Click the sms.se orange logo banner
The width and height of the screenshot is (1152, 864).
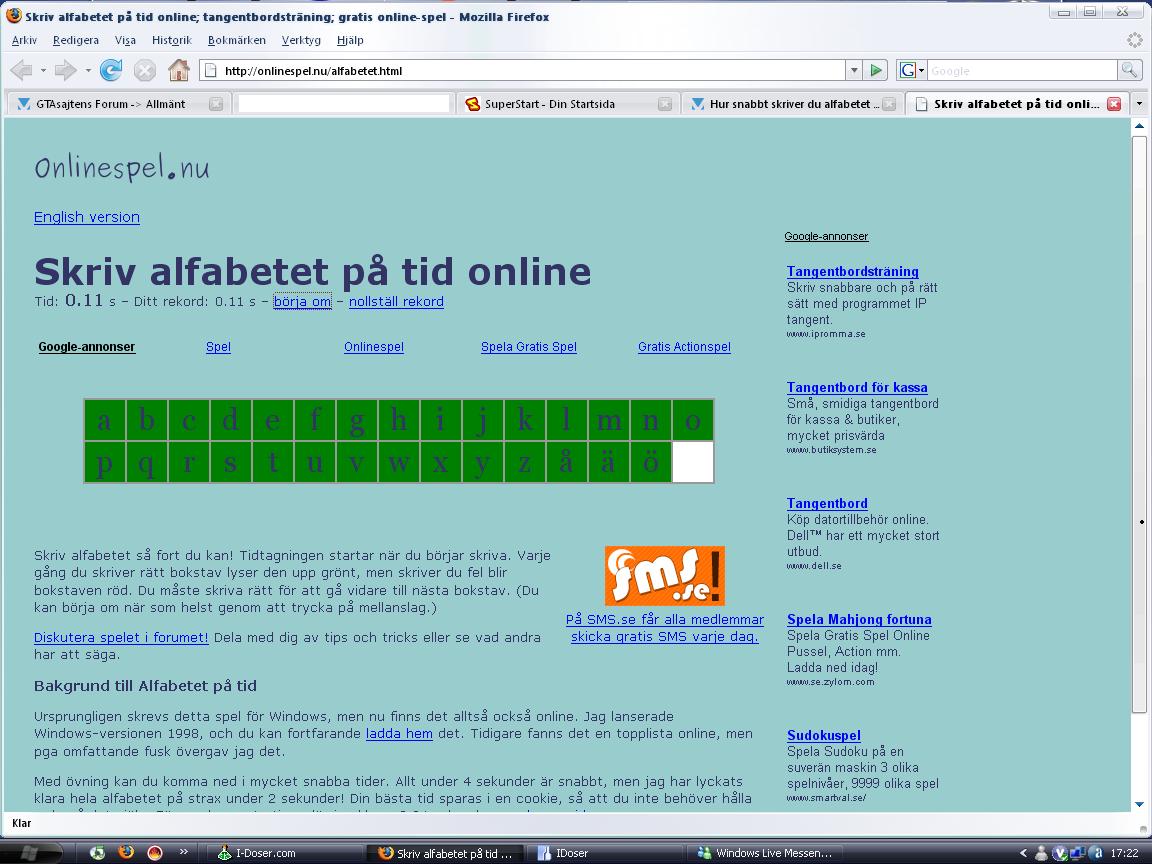tap(664, 575)
